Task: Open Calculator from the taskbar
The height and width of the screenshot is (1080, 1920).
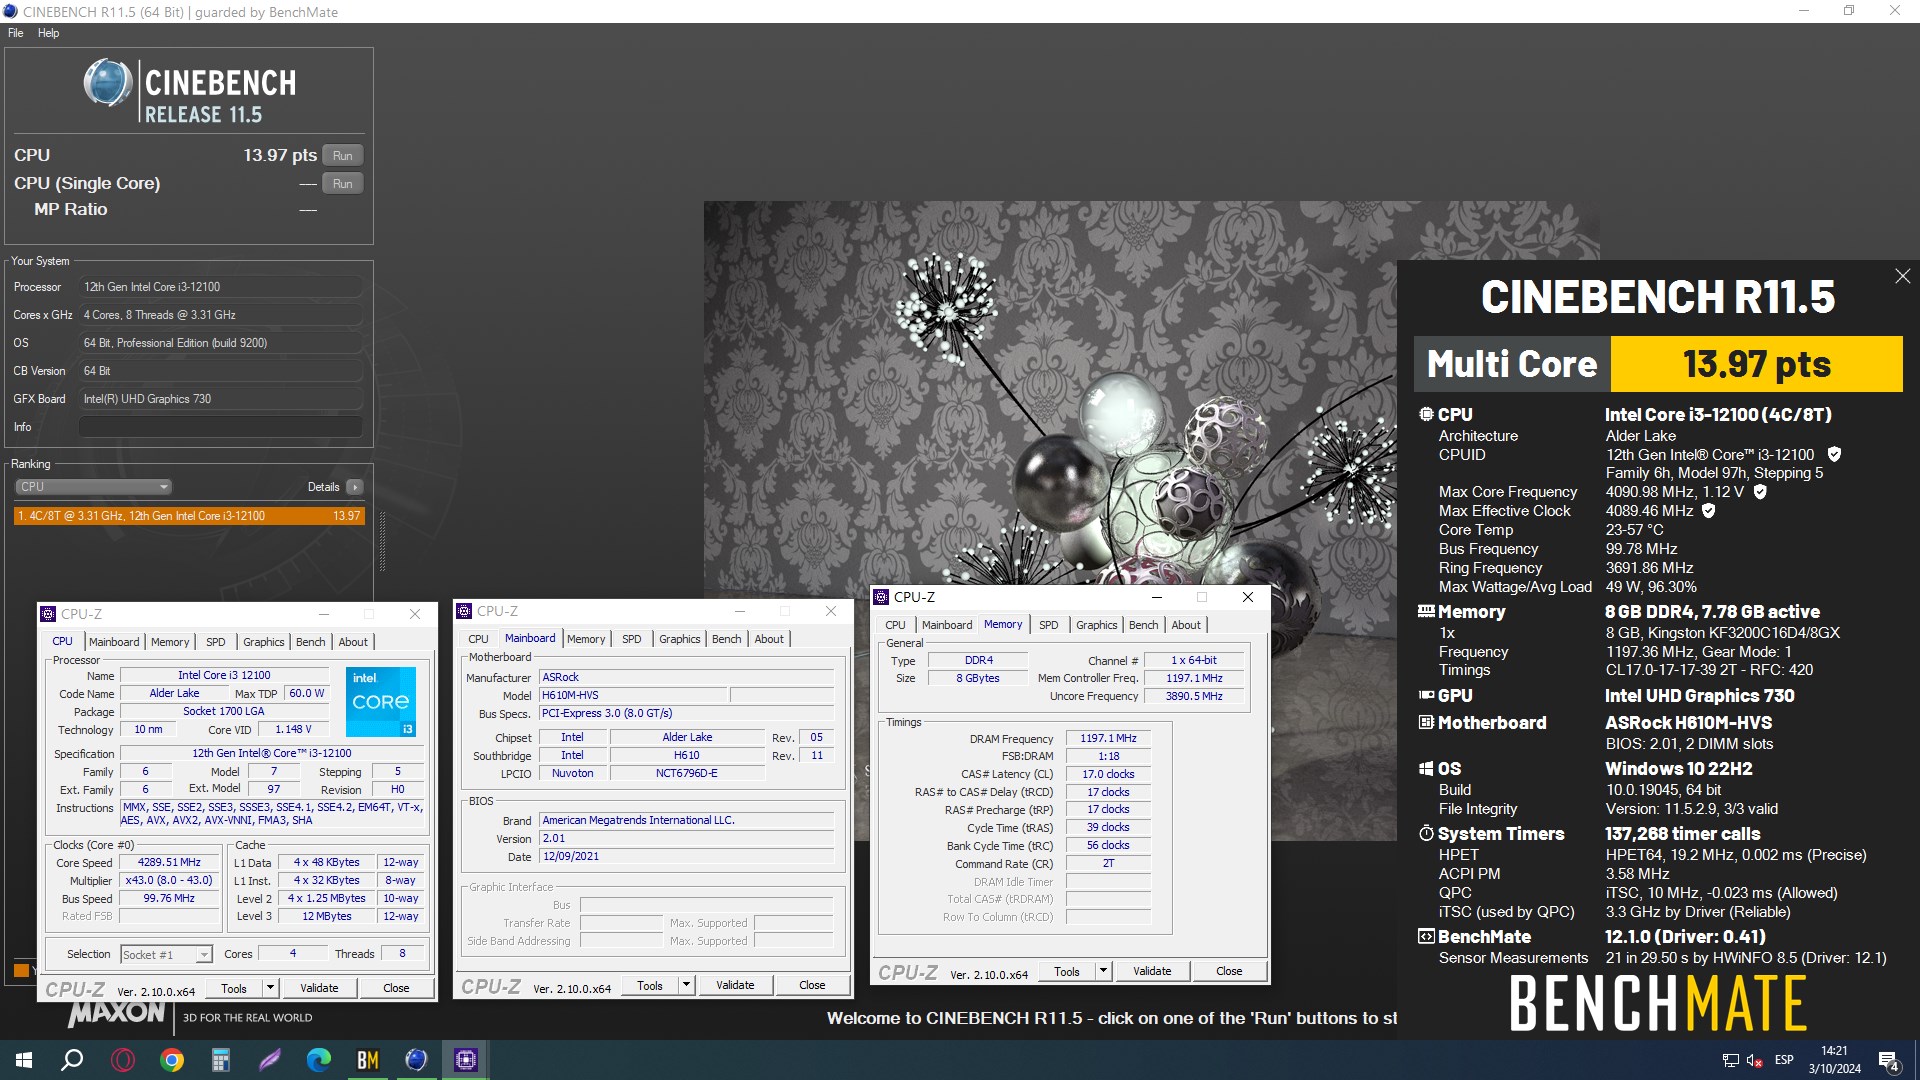Action: click(x=221, y=1060)
